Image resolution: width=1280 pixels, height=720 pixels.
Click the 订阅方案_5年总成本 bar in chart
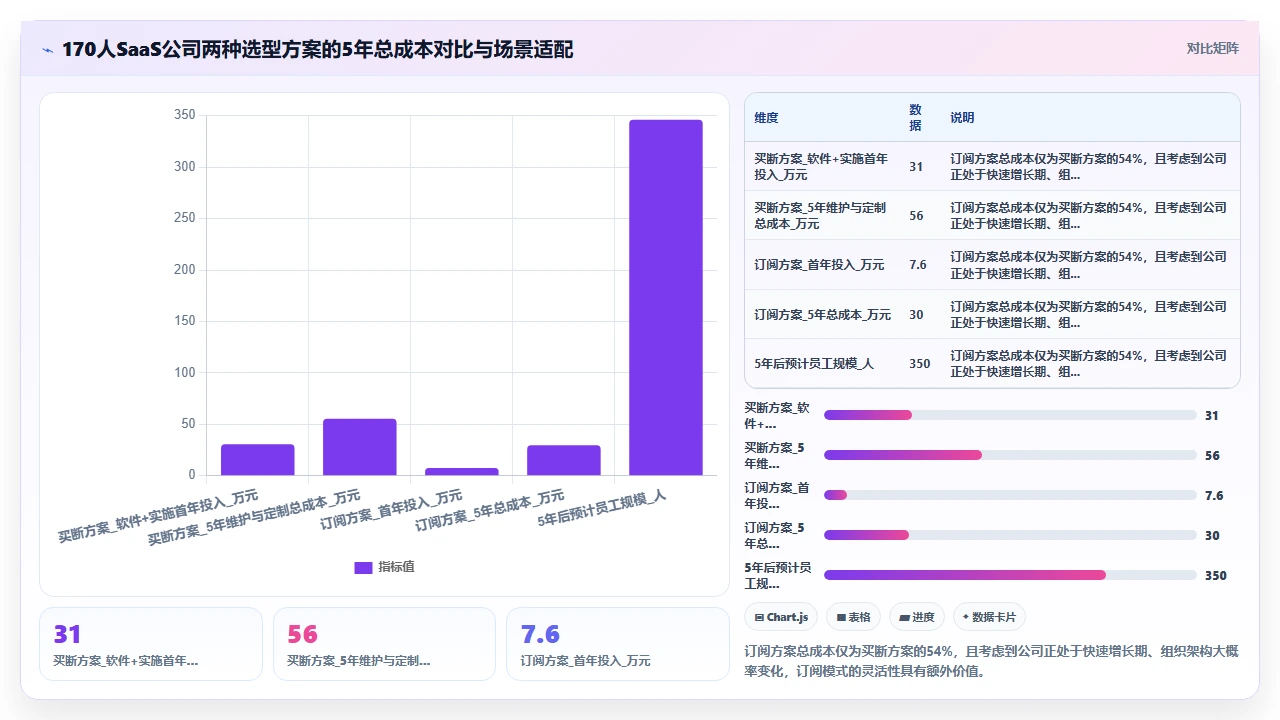(x=564, y=460)
